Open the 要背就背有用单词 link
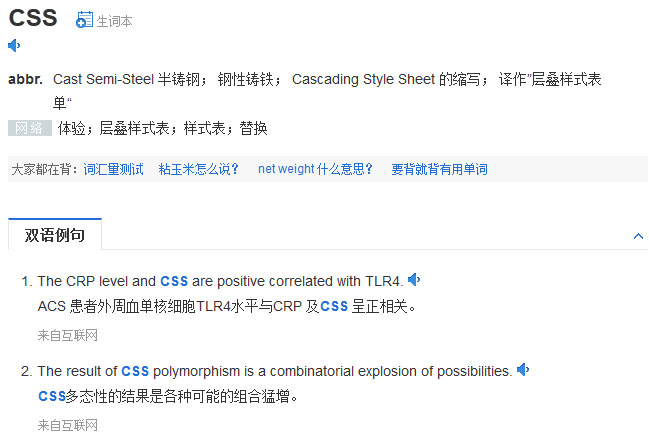The height and width of the screenshot is (439, 649). coord(439,169)
